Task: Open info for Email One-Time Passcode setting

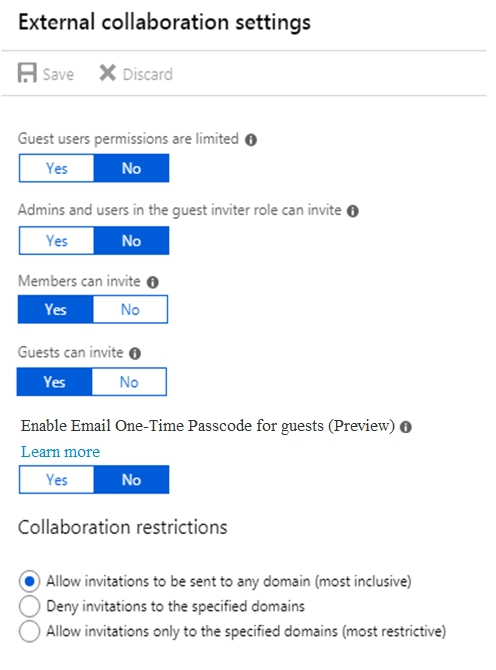Action: 405,427
